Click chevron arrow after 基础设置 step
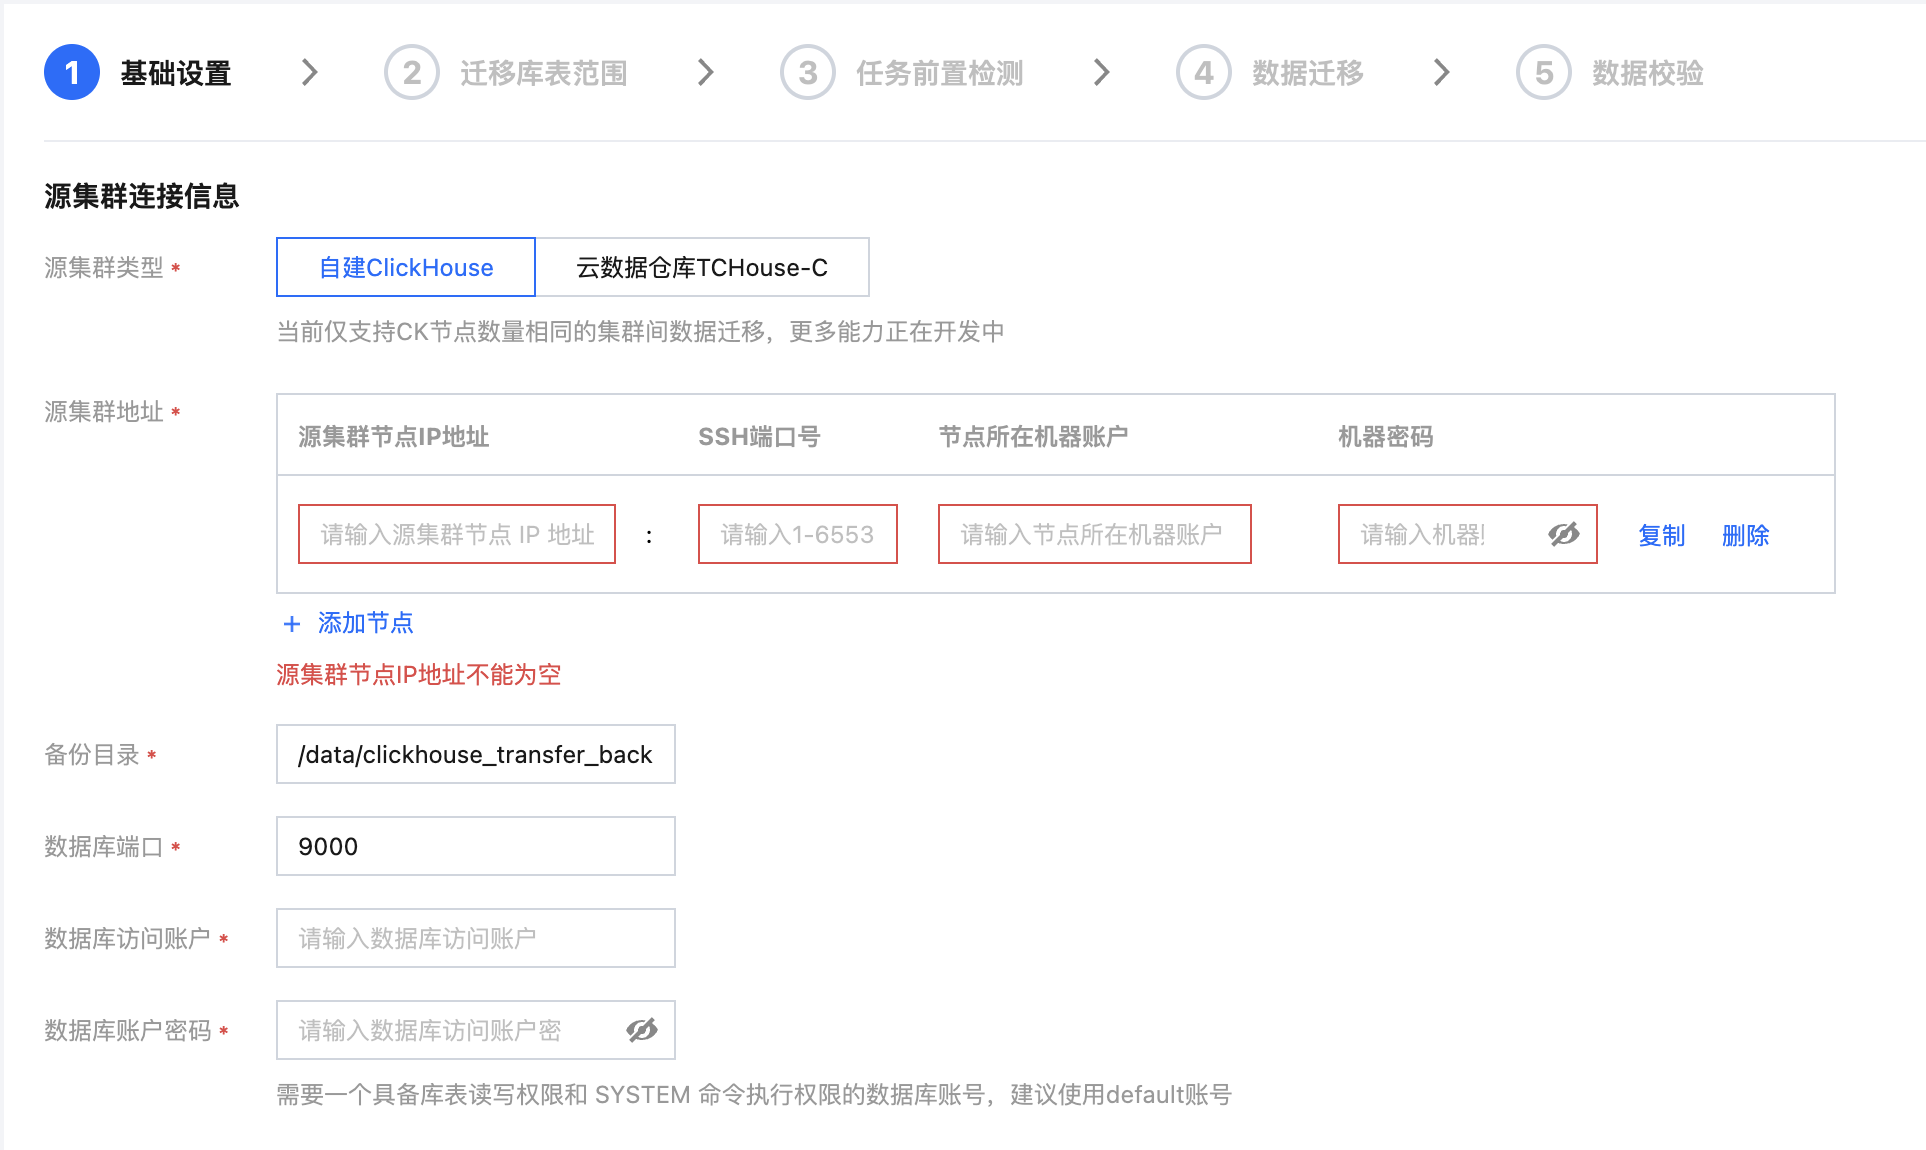Image resolution: width=1926 pixels, height=1150 pixels. point(310,73)
